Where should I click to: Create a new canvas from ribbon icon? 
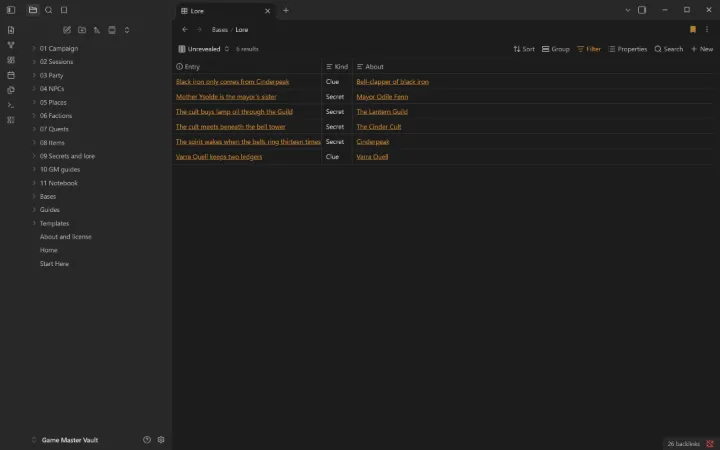click(11, 60)
